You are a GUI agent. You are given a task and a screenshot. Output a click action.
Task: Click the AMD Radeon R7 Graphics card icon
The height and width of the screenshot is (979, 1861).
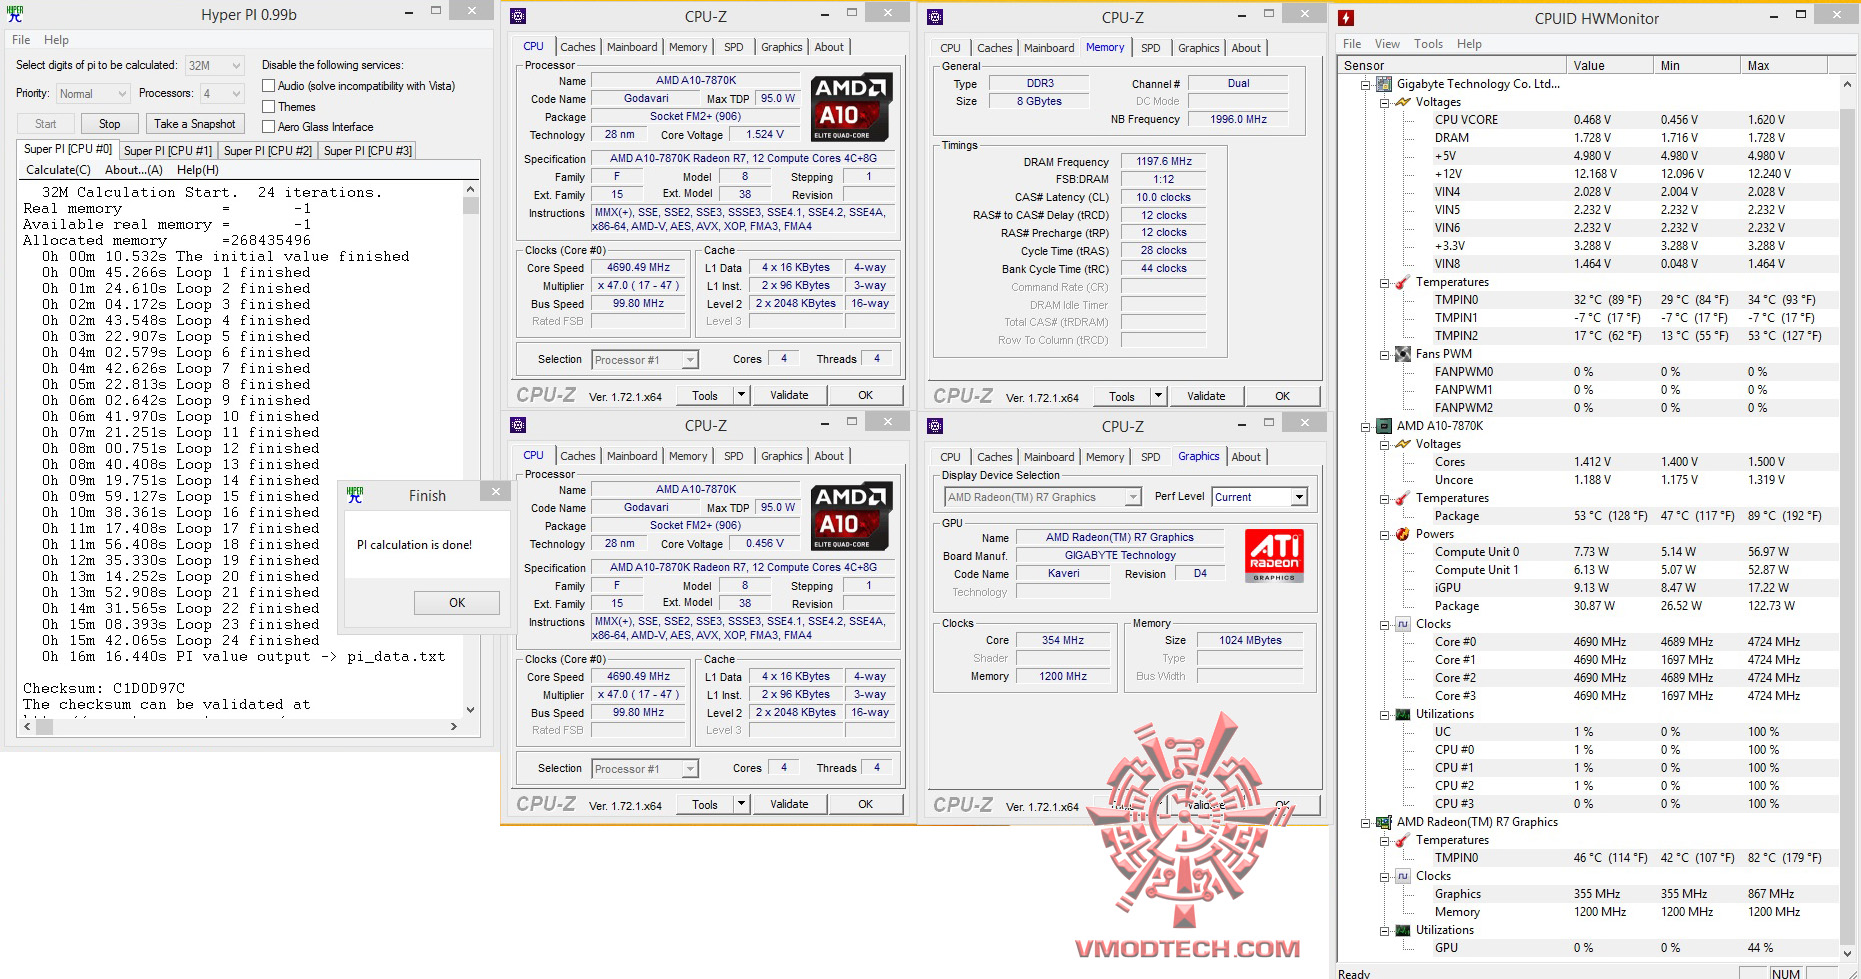[x=1384, y=822]
